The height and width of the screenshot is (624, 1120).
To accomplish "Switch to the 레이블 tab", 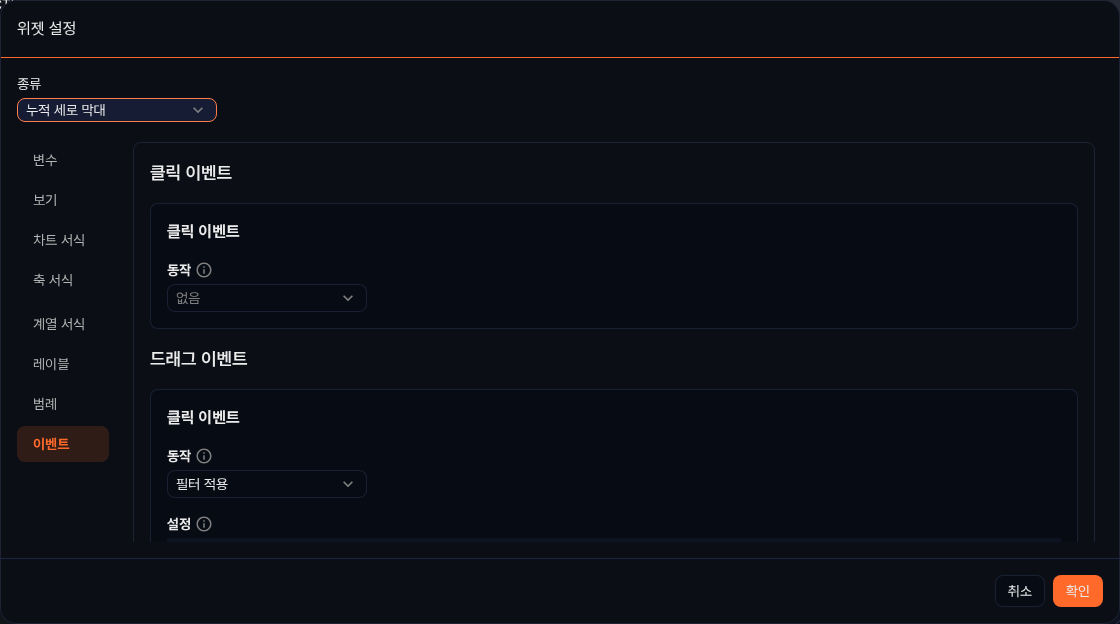I will [51, 364].
